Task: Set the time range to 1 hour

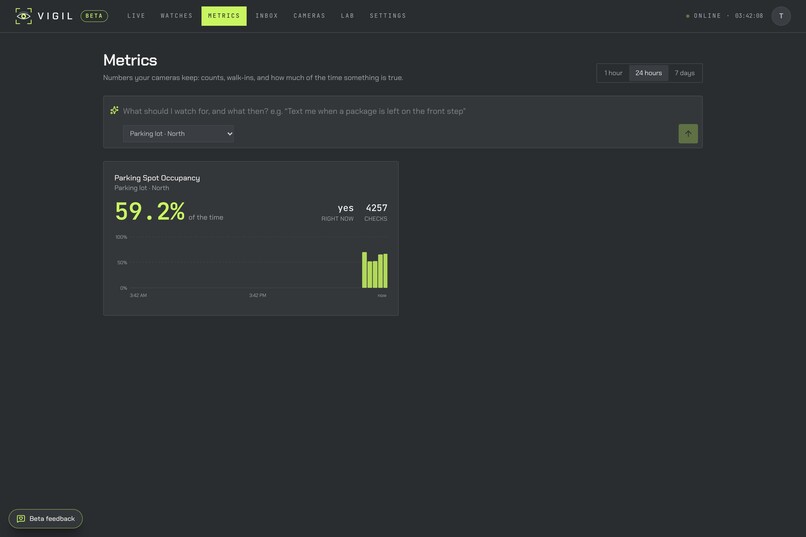Action: tap(613, 73)
